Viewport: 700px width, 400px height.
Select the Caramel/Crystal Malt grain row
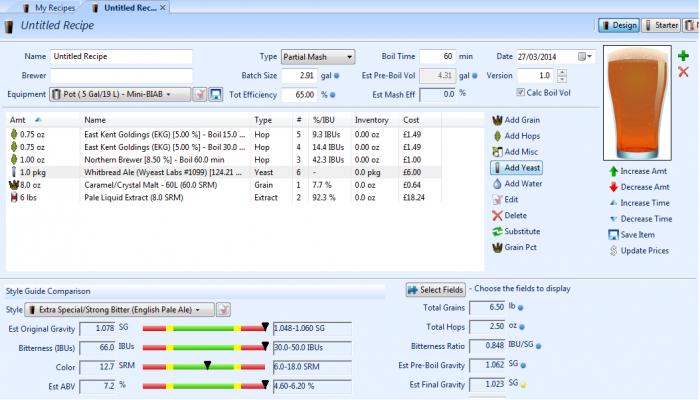pos(225,185)
